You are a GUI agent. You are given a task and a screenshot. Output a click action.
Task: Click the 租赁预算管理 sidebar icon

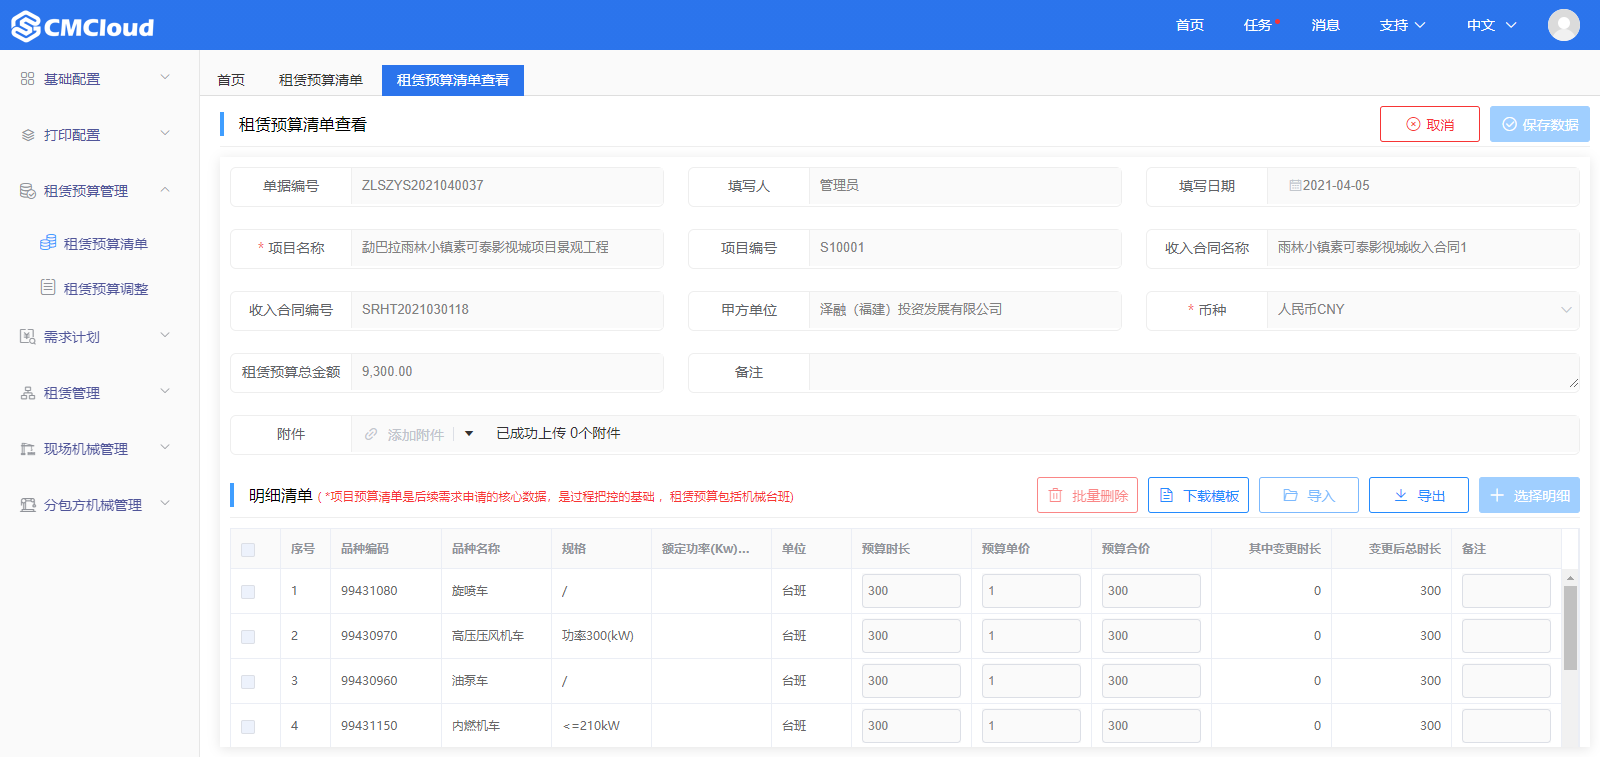click(27, 191)
